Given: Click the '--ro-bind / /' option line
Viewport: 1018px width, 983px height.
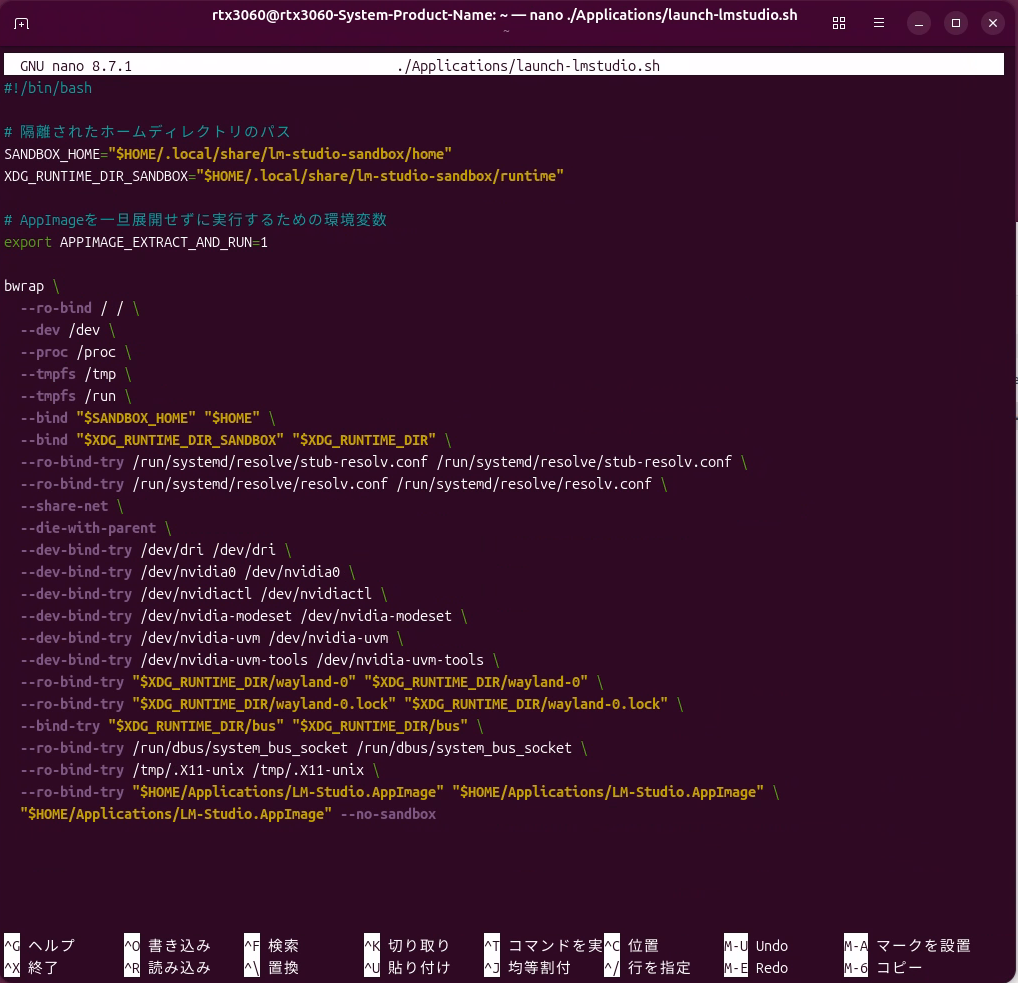Looking at the screenshot, I should click(80, 308).
